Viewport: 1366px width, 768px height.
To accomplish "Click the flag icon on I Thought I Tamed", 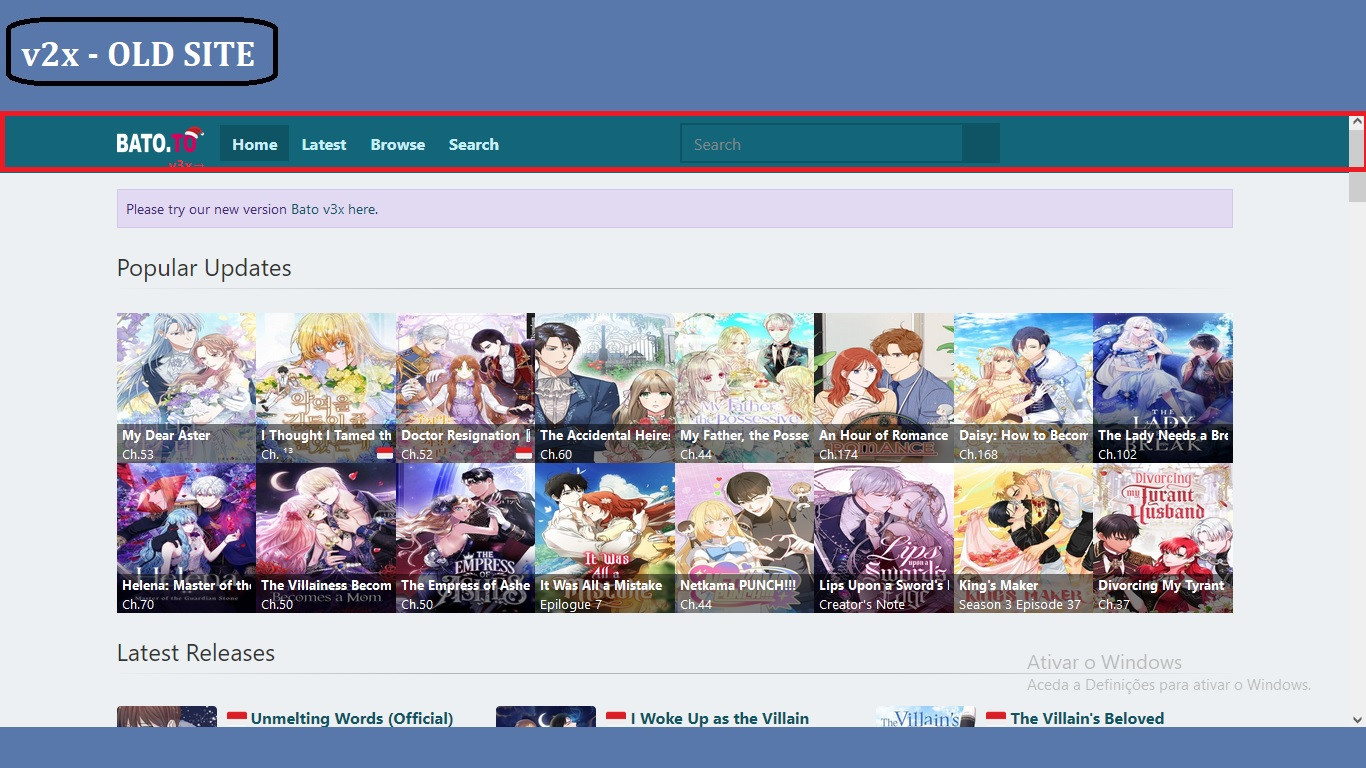I will coord(385,454).
